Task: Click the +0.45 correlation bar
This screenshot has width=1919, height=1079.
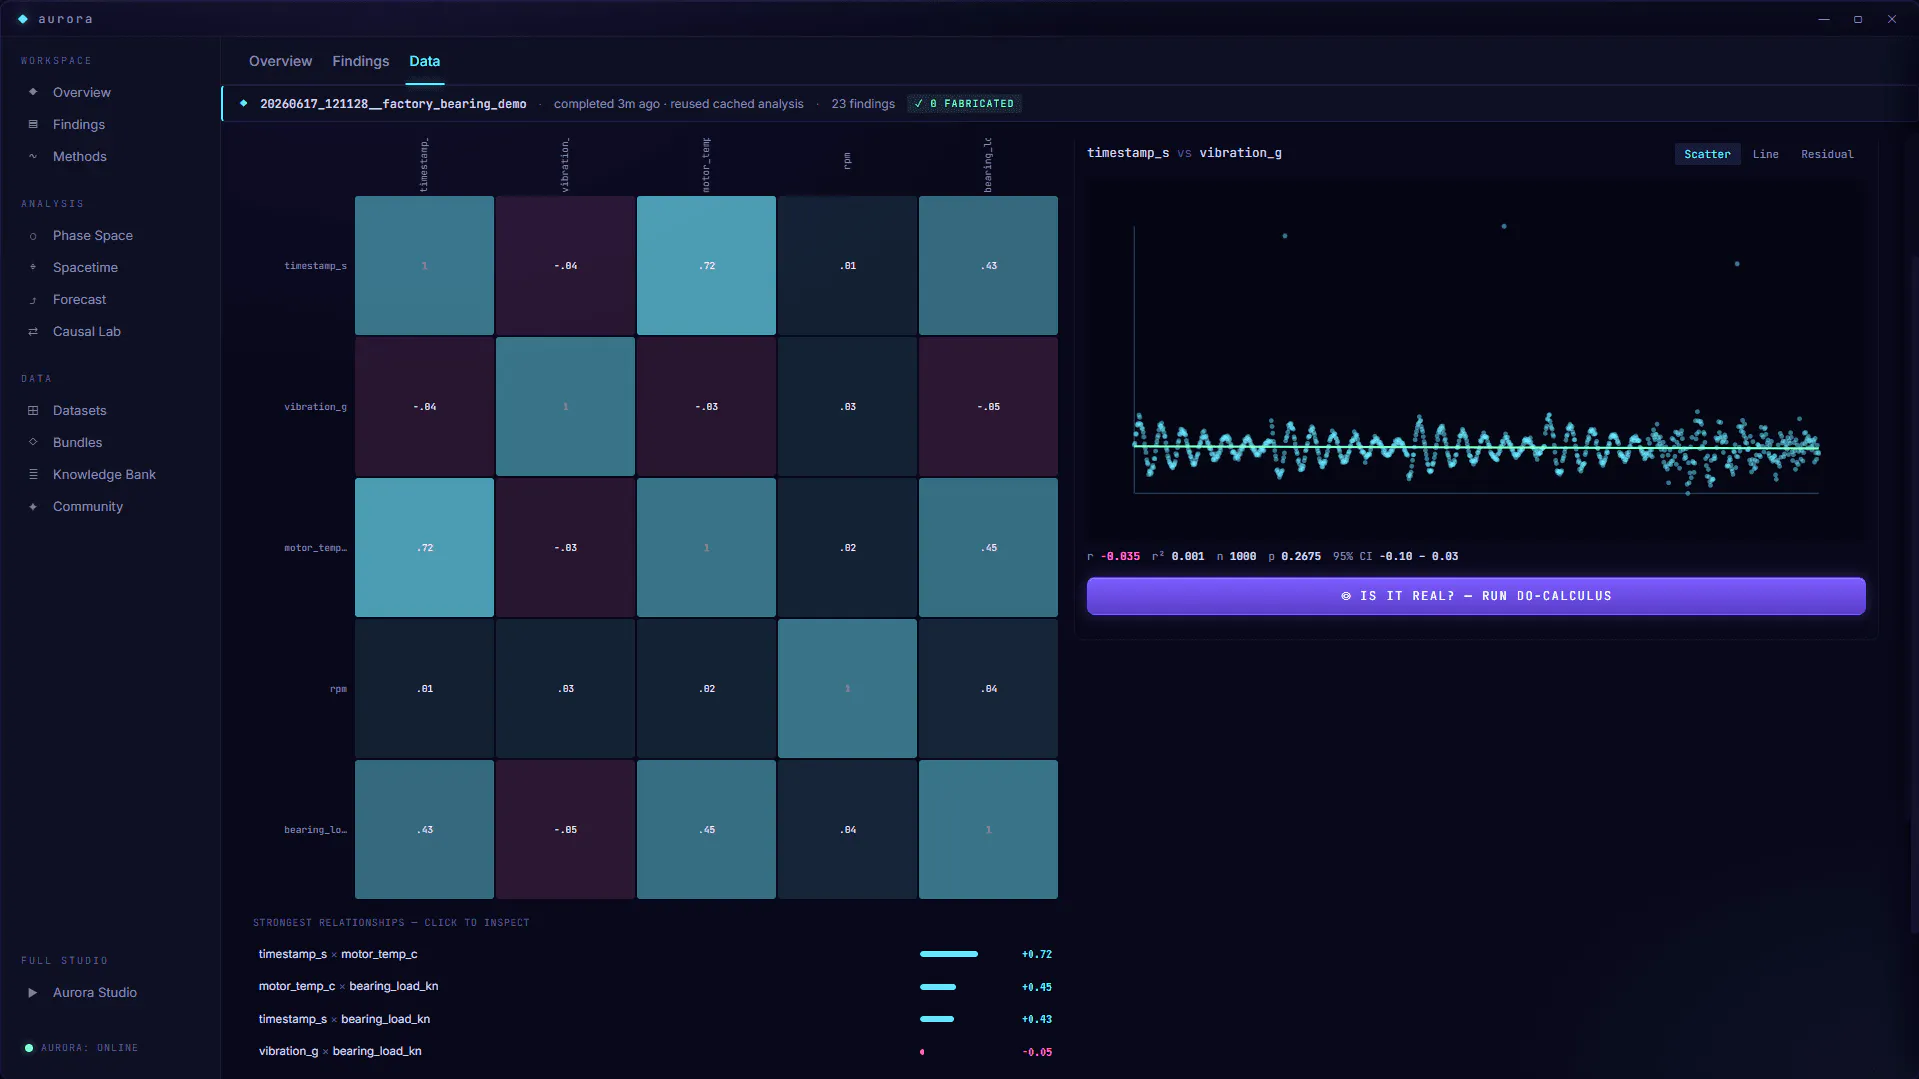Action: click(x=938, y=987)
